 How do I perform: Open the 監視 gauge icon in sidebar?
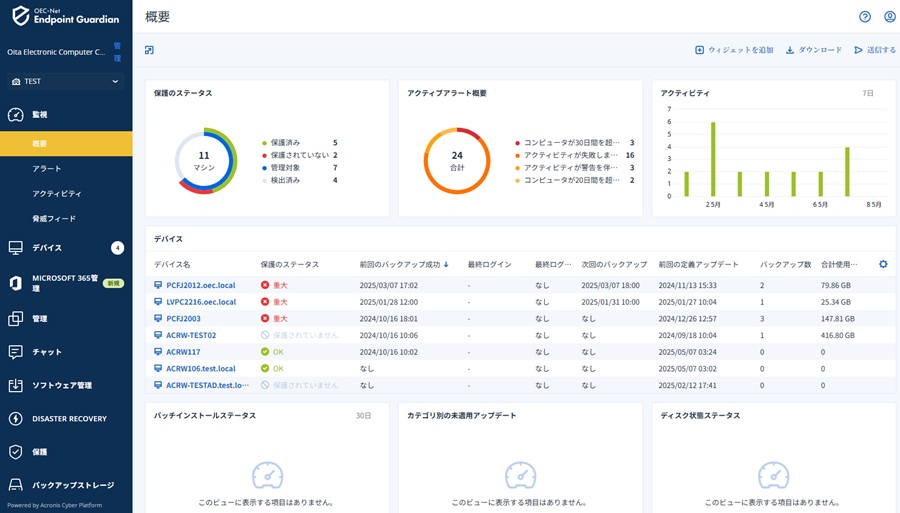click(x=15, y=115)
